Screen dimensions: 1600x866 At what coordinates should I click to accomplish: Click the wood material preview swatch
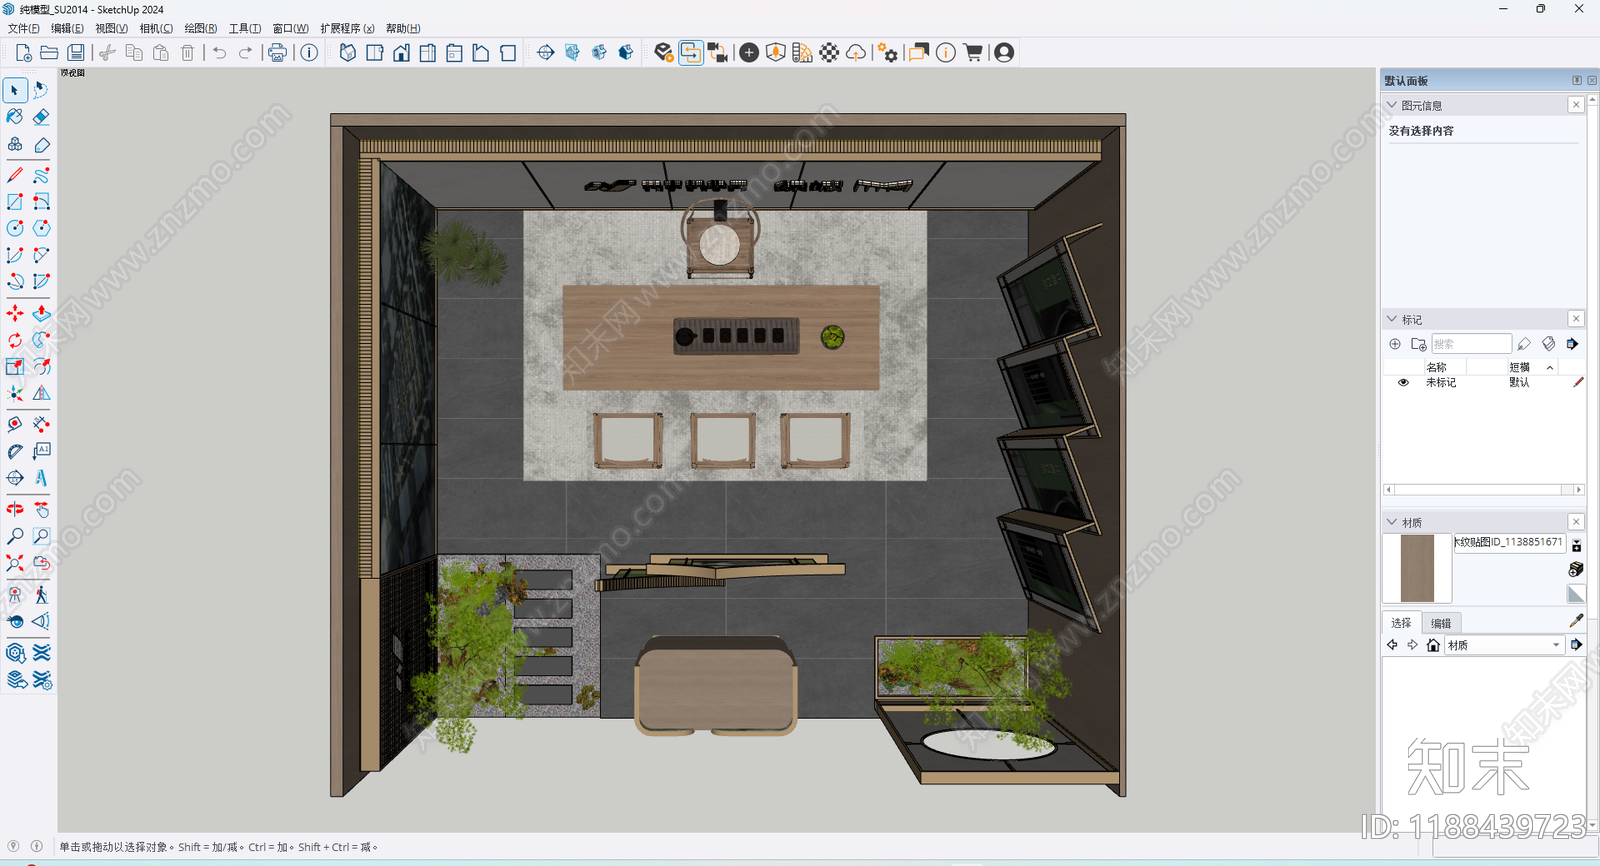[x=1417, y=569]
